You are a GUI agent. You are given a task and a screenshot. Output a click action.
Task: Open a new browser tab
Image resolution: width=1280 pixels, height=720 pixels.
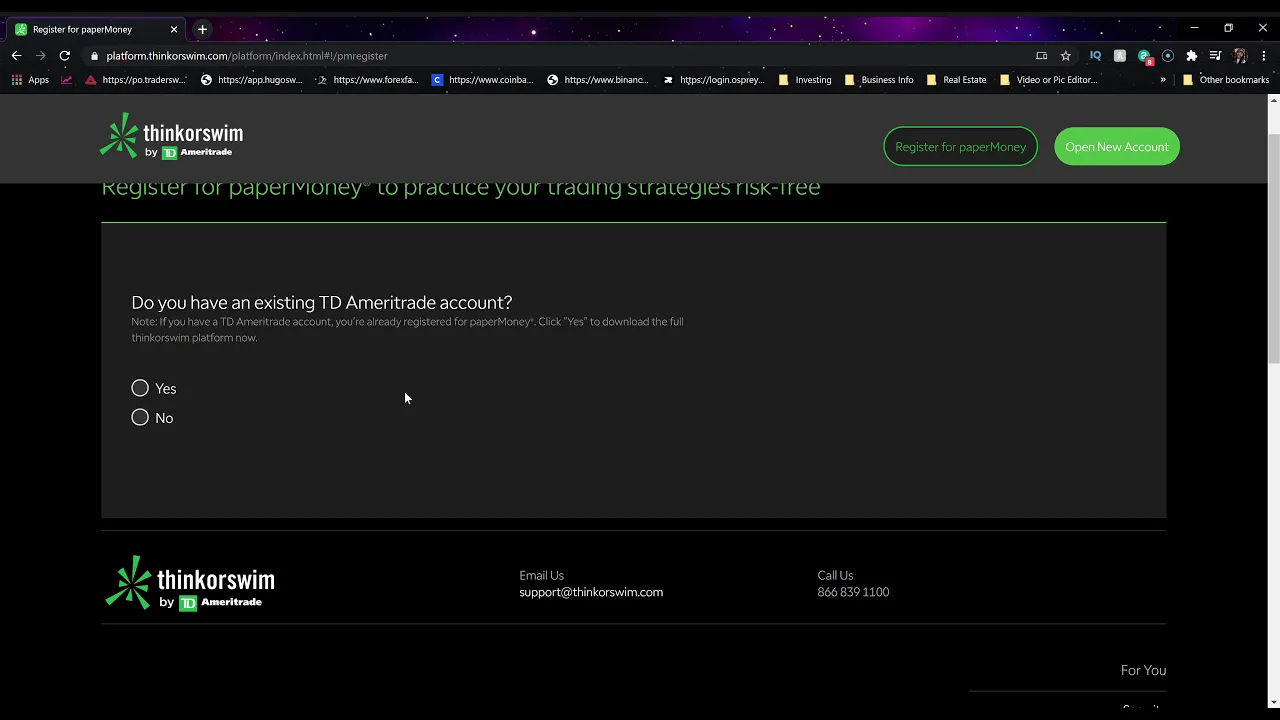[x=202, y=29]
